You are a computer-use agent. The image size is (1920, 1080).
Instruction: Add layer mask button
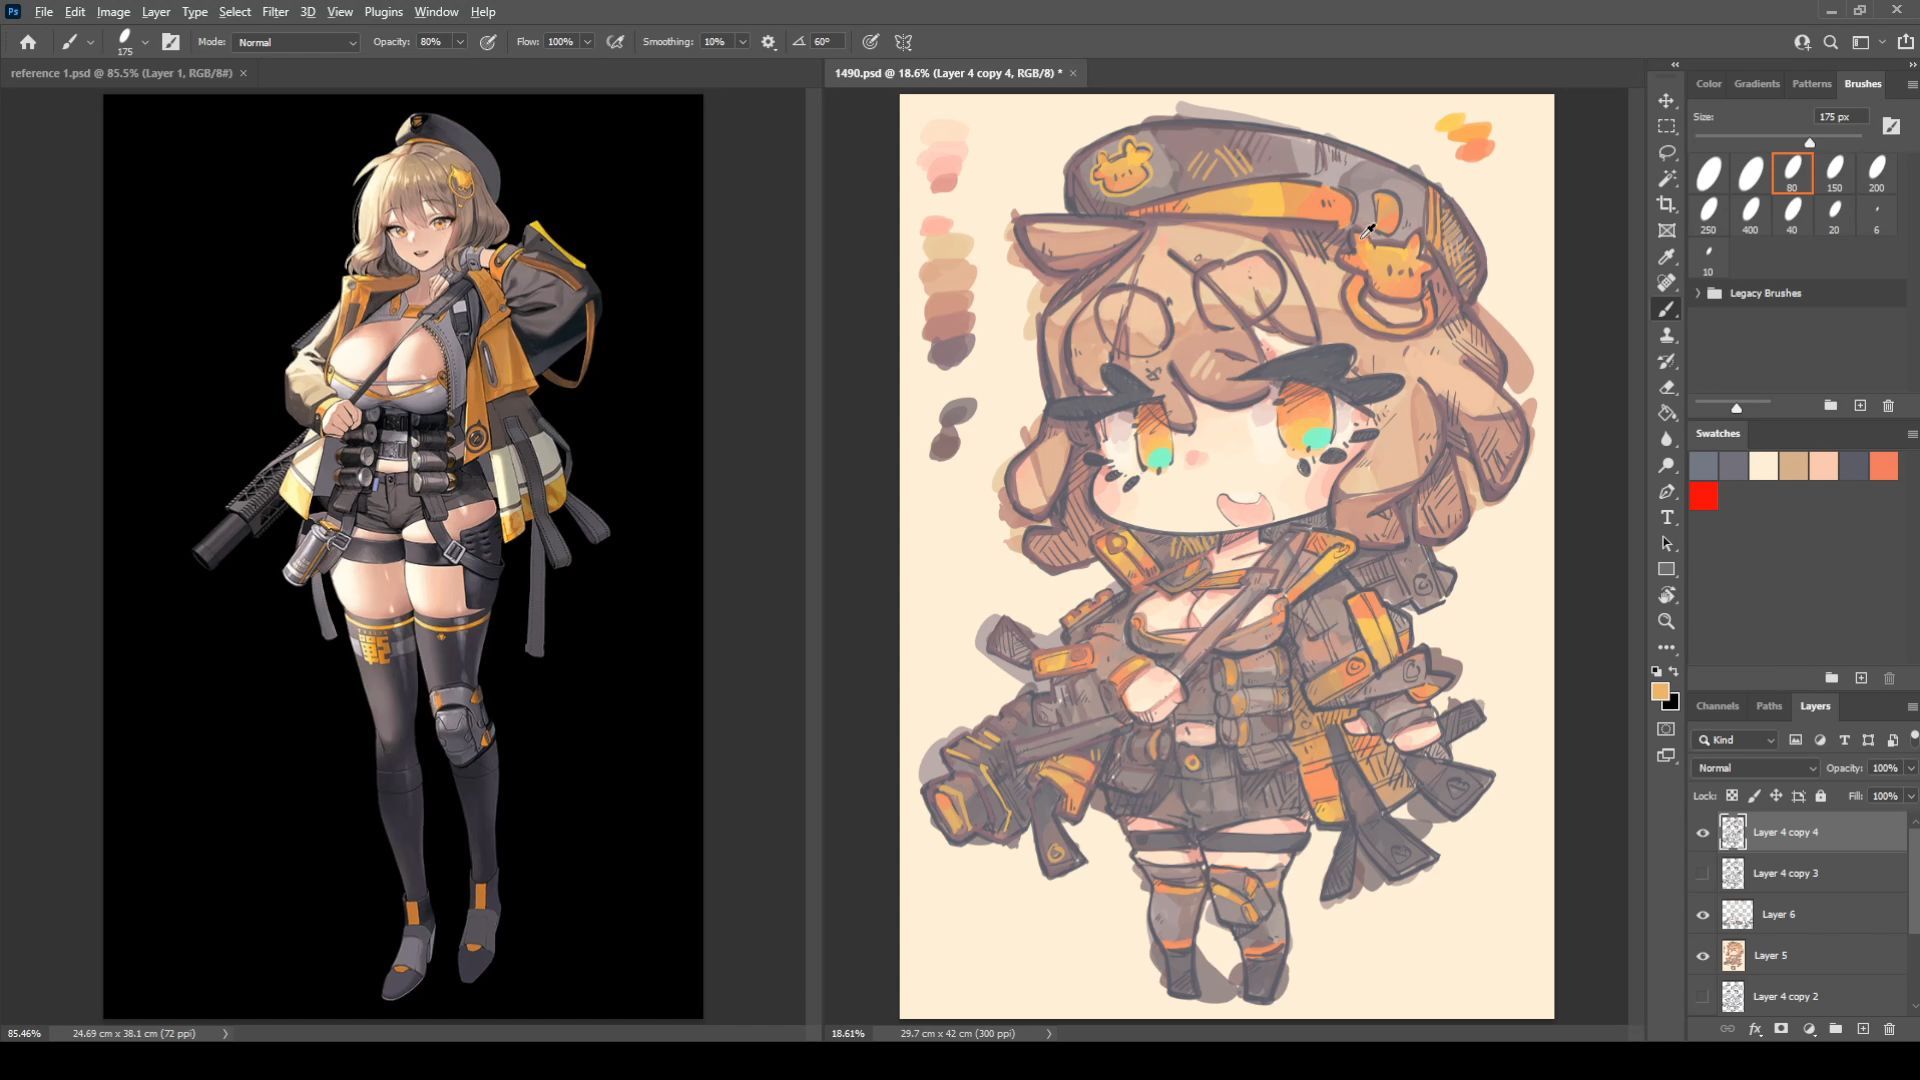tap(1781, 1029)
